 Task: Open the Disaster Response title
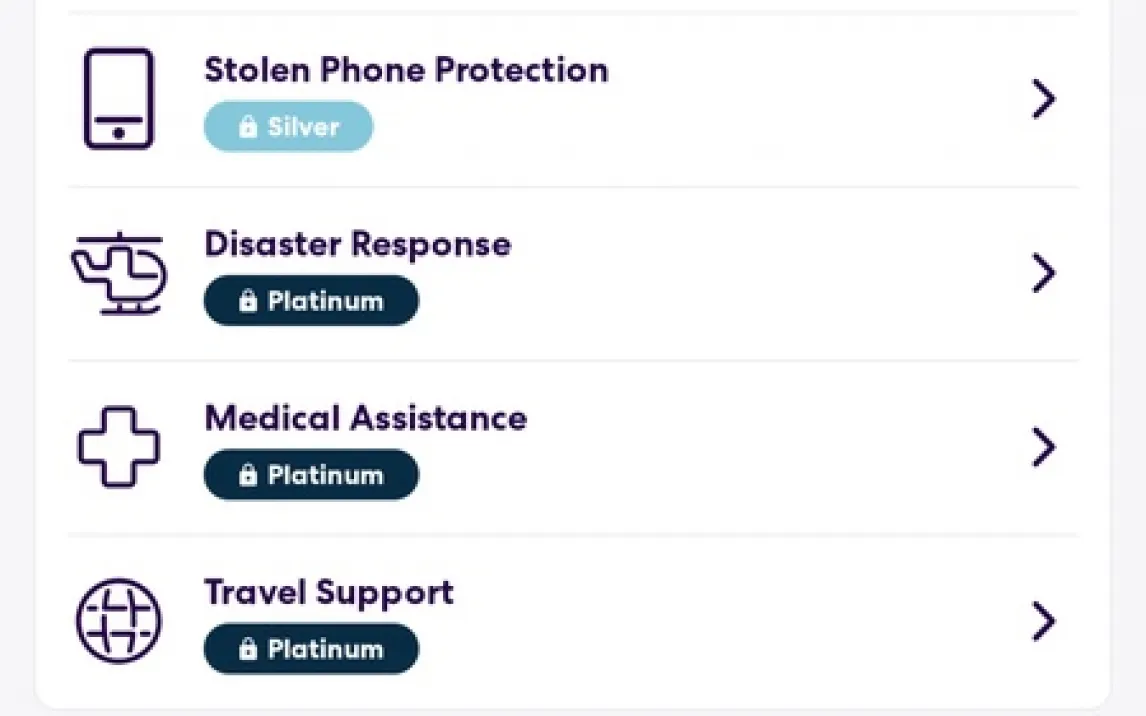[358, 244]
